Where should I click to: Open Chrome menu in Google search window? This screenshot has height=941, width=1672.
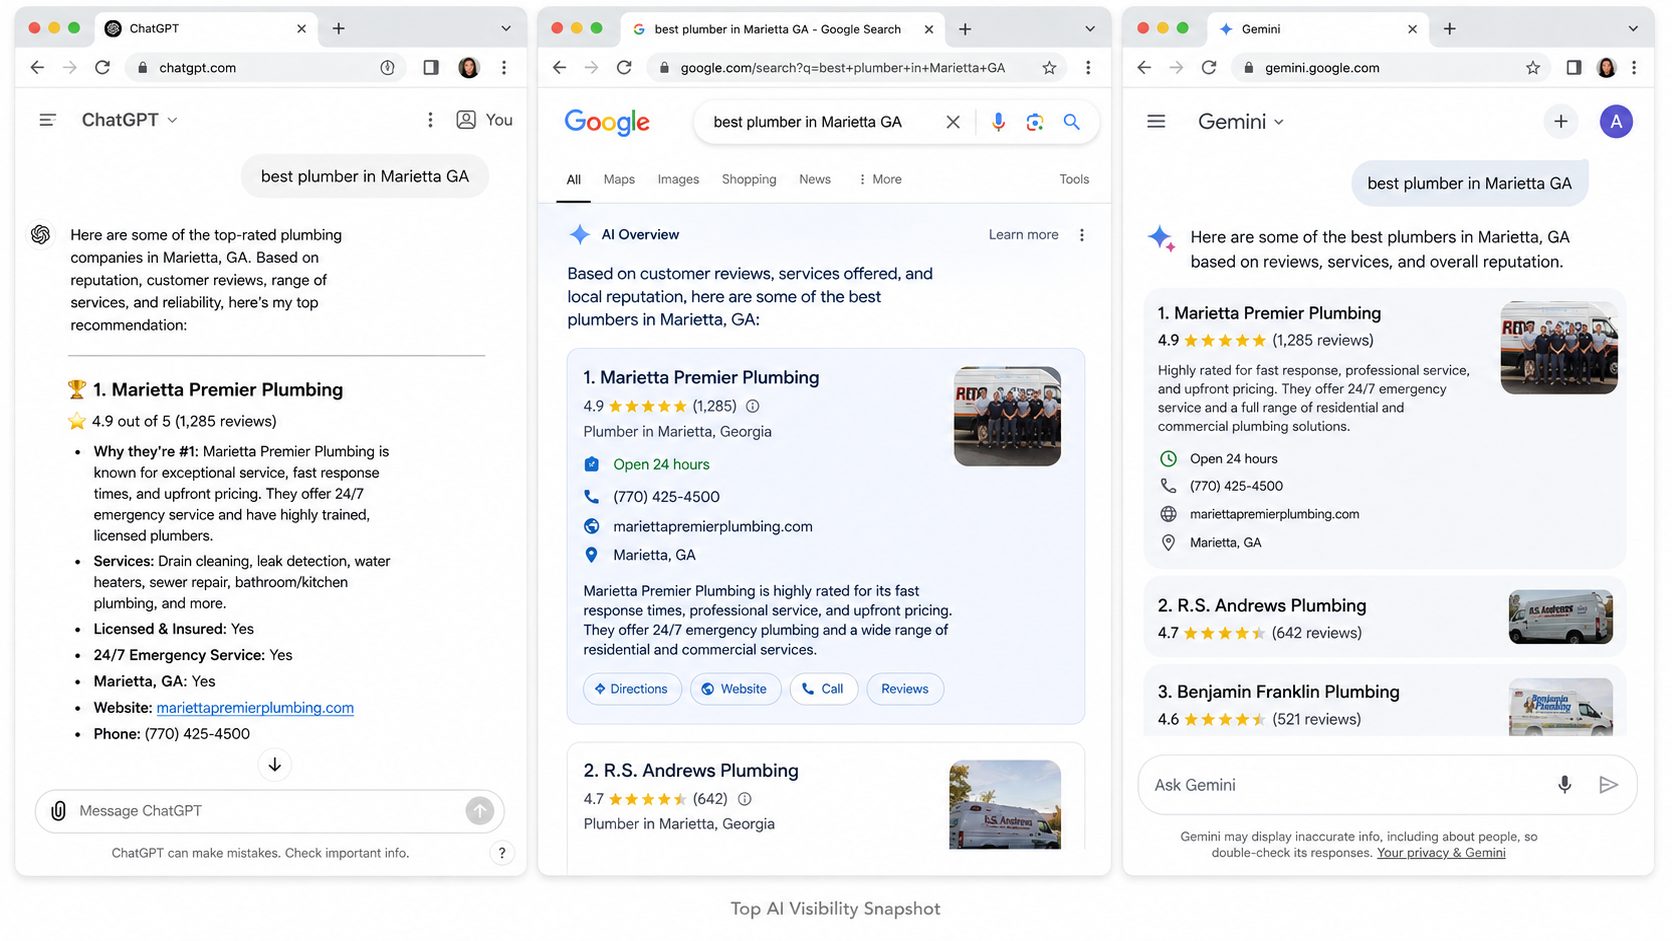pos(1088,68)
